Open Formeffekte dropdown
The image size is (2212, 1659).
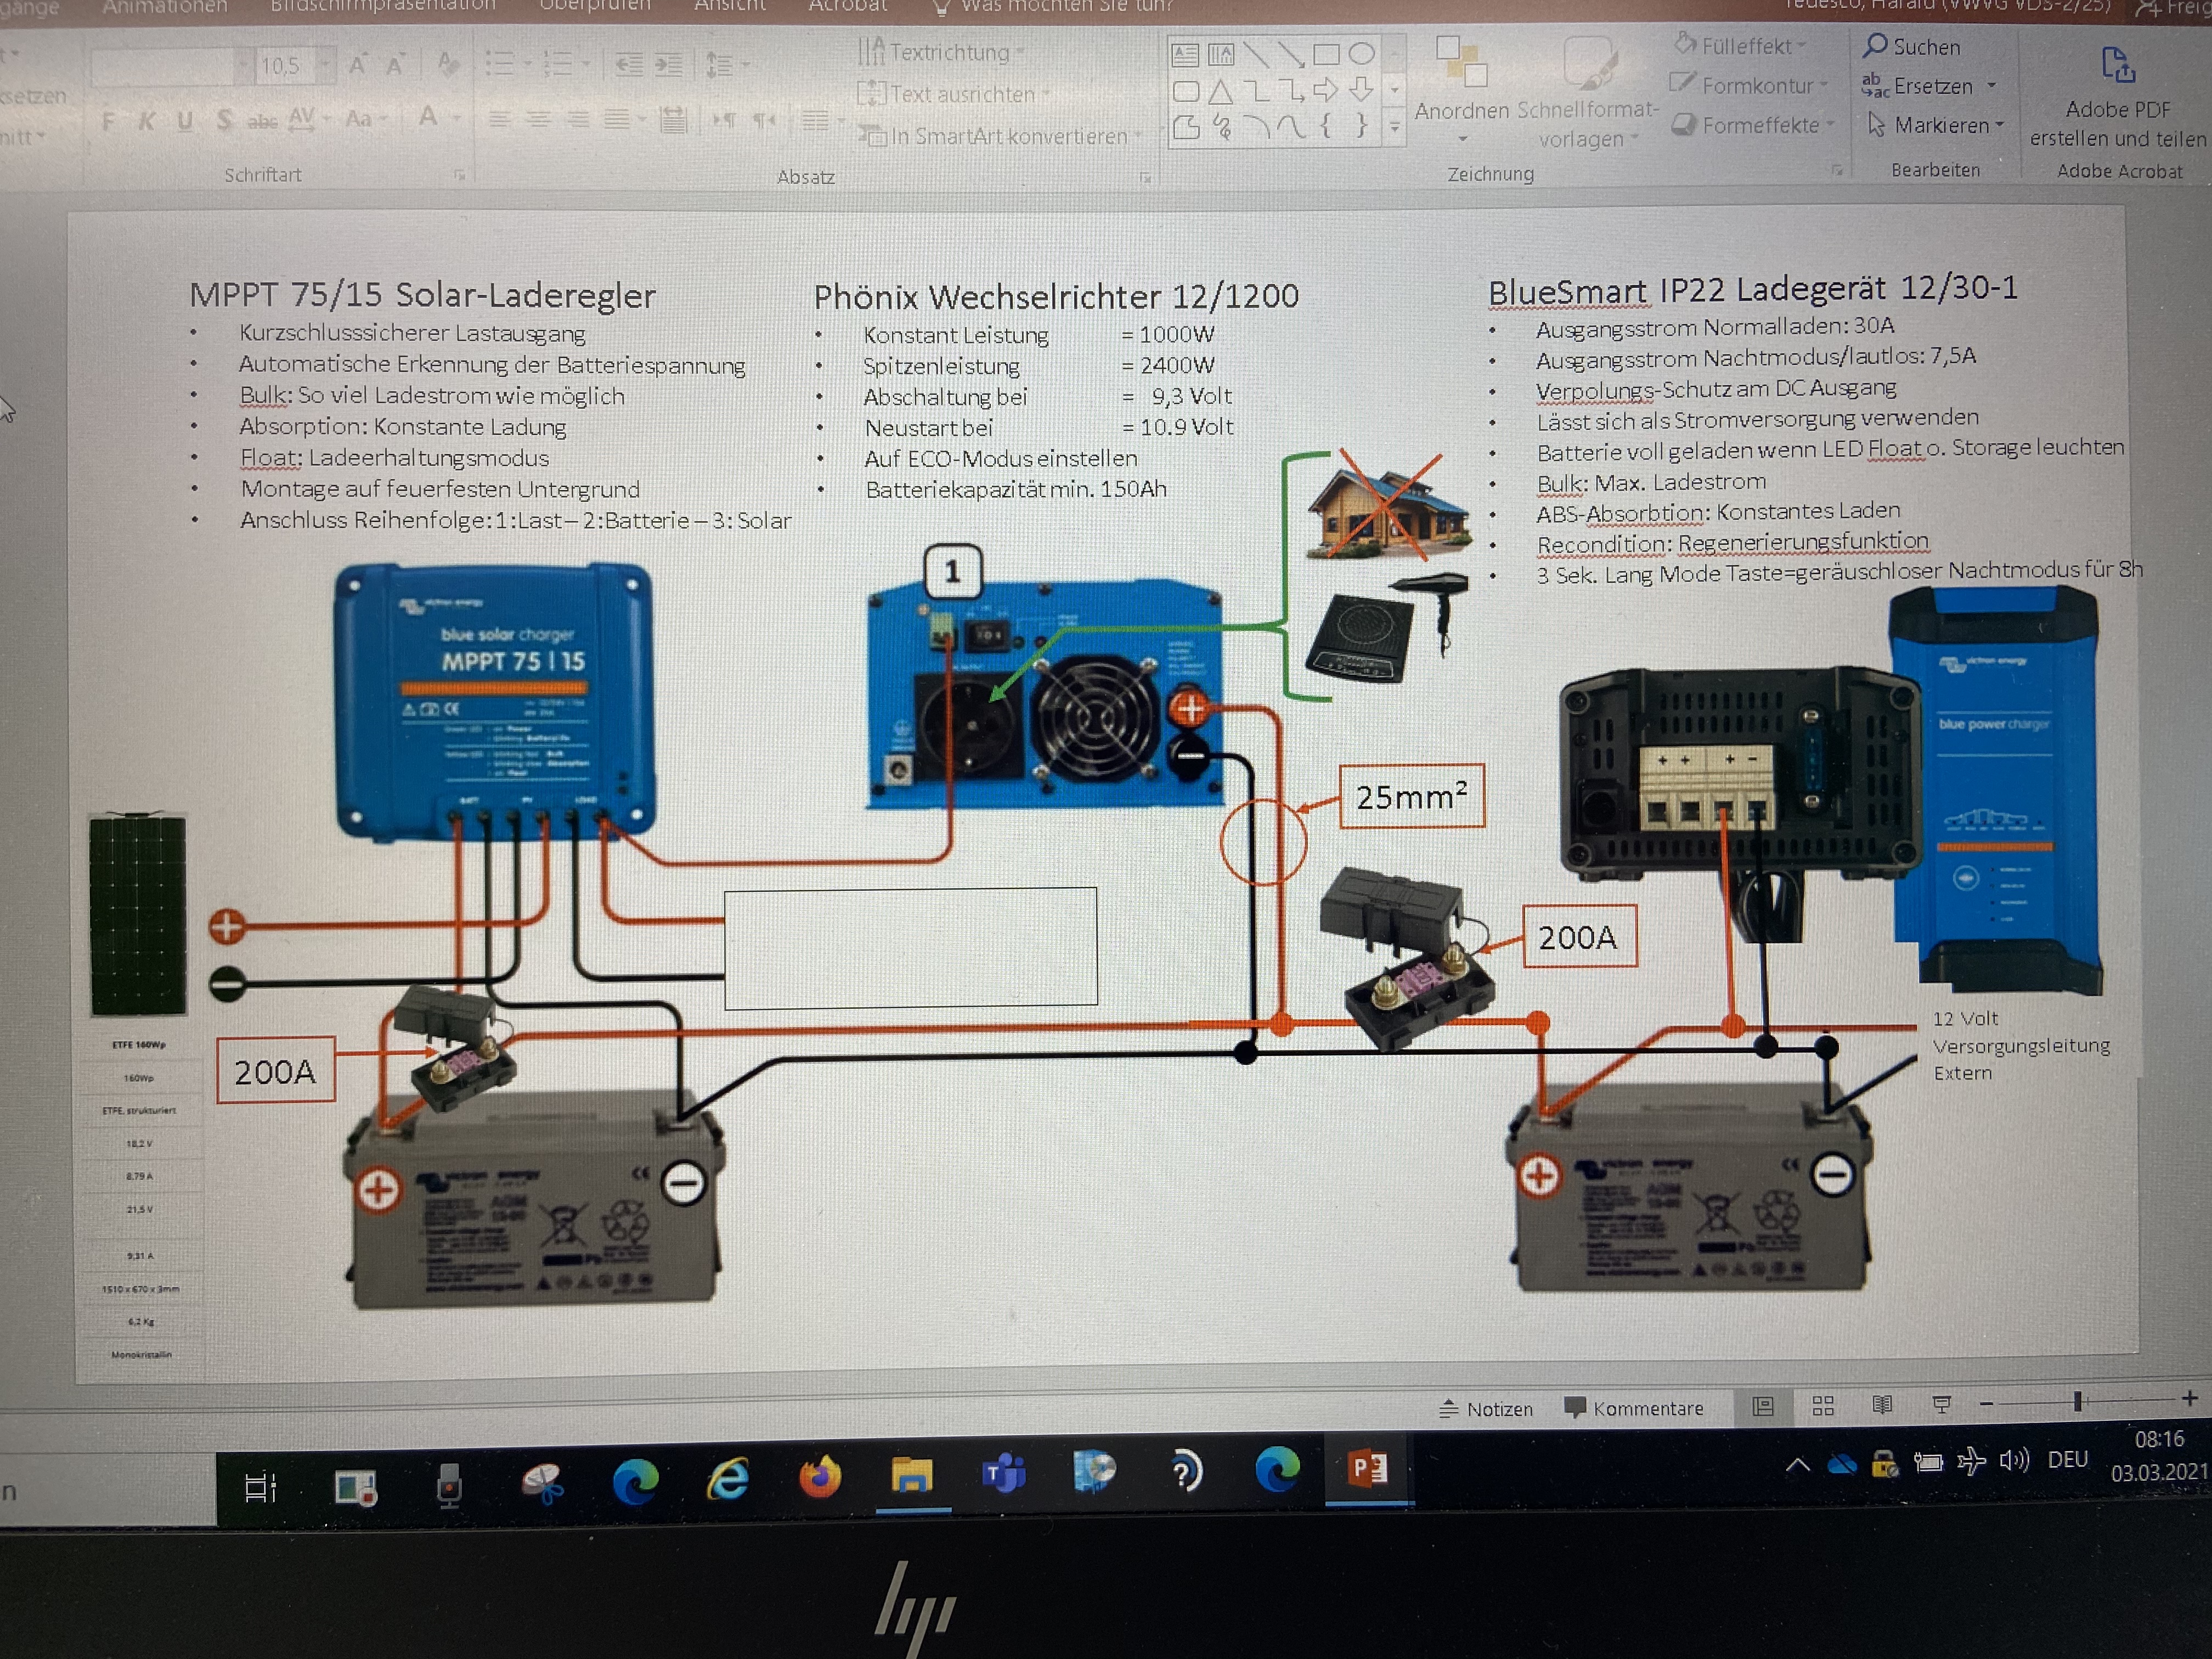[x=1753, y=125]
